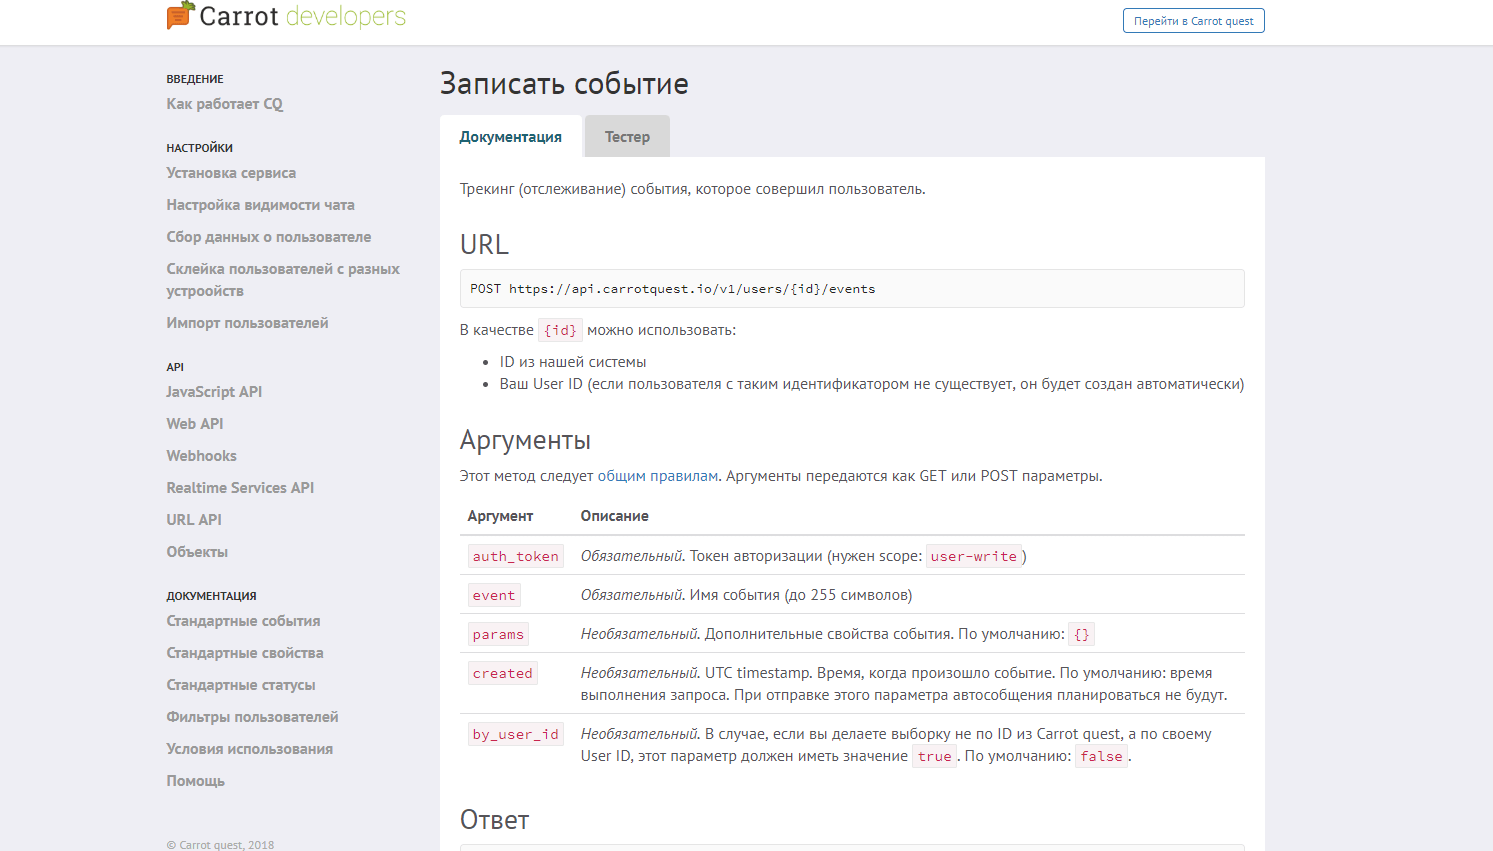Go to the URL API page
The image size is (1493, 851).
point(194,520)
